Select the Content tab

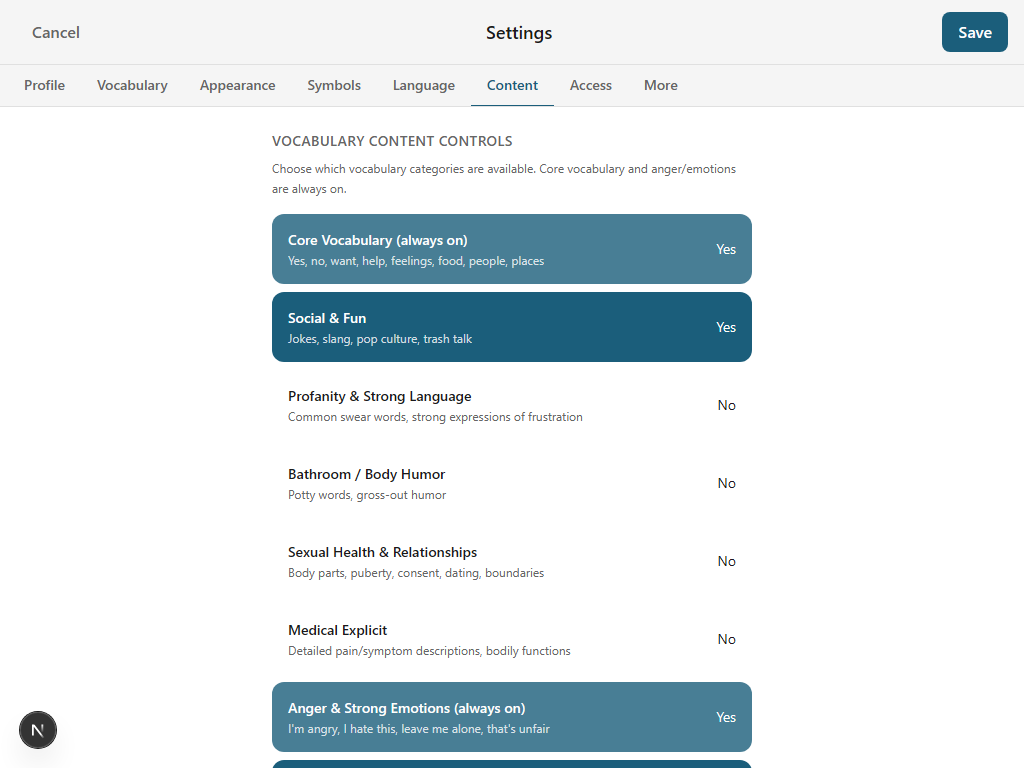pyautogui.click(x=512, y=85)
